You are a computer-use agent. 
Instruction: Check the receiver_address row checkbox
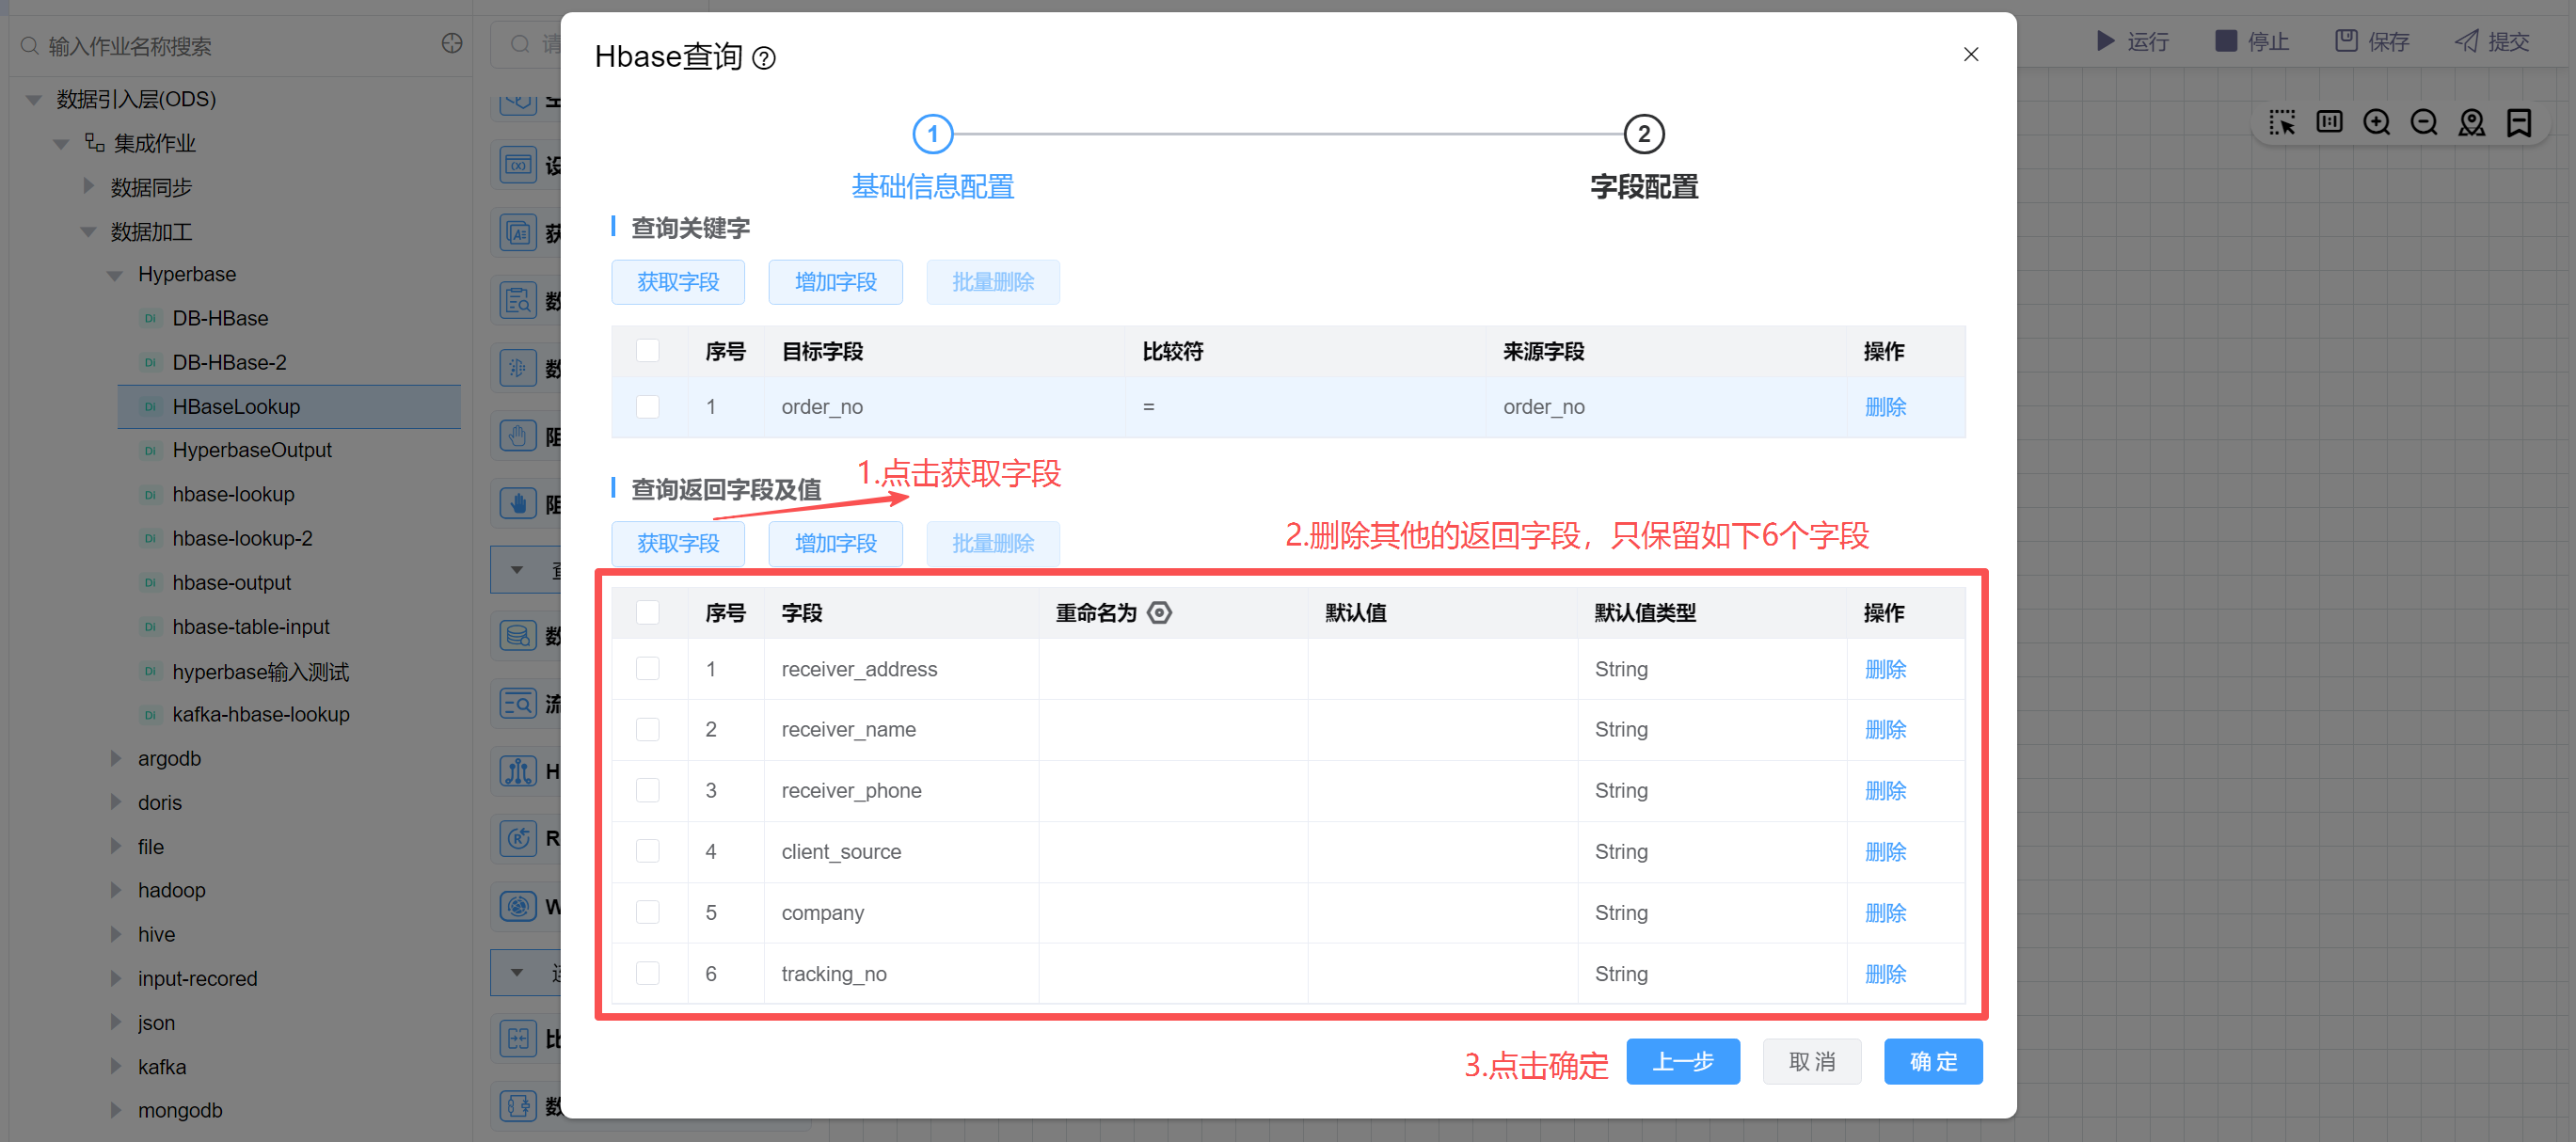648,668
